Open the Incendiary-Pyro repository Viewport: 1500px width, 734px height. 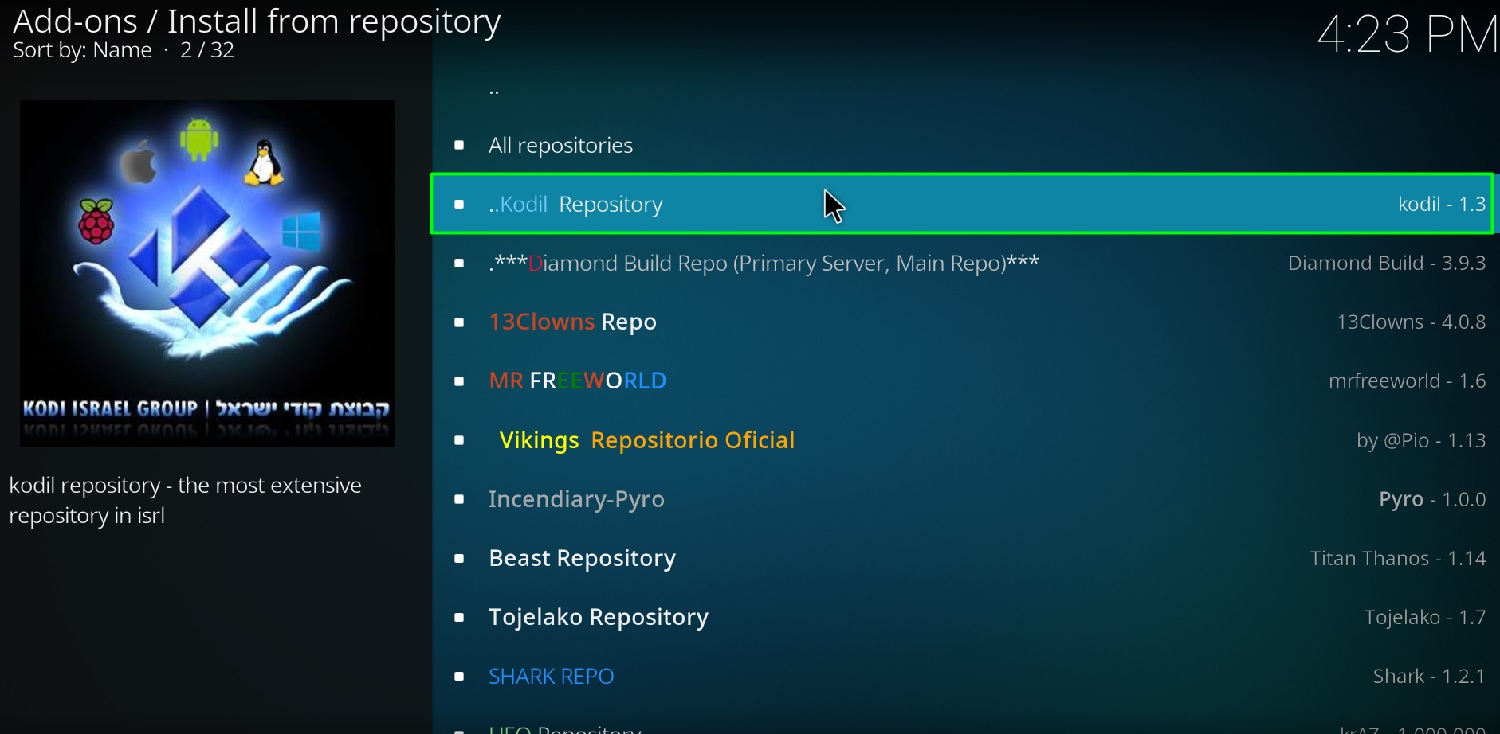pyautogui.click(x=962, y=499)
